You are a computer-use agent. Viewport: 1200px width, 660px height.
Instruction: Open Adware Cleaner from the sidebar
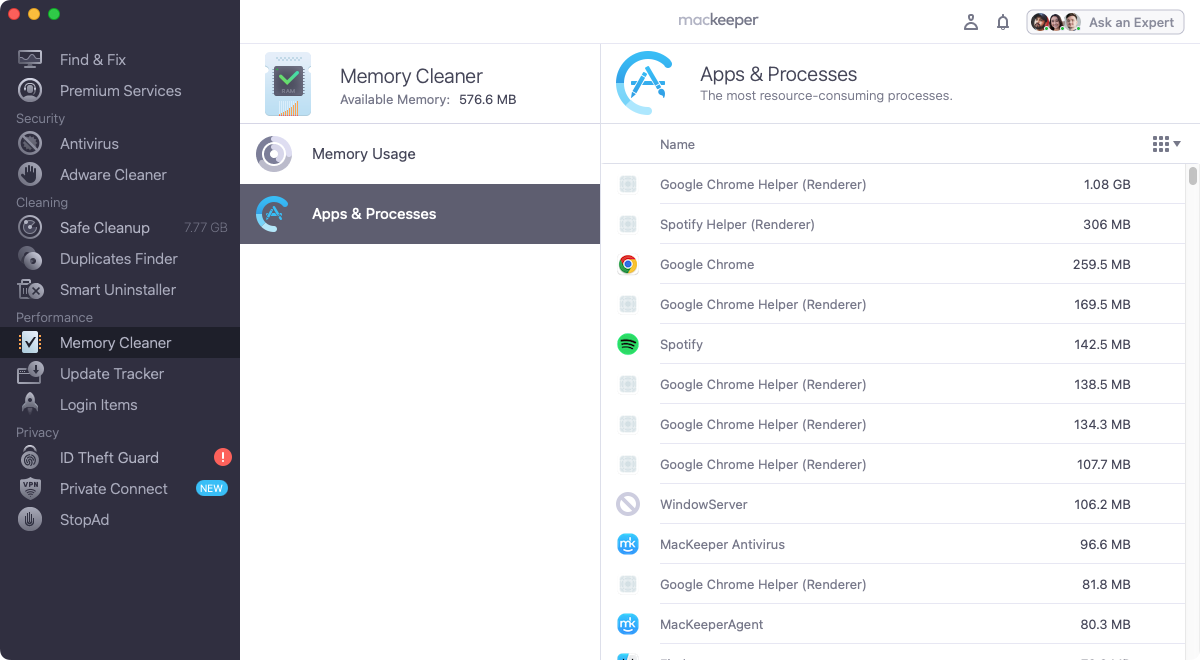[x=120, y=174]
